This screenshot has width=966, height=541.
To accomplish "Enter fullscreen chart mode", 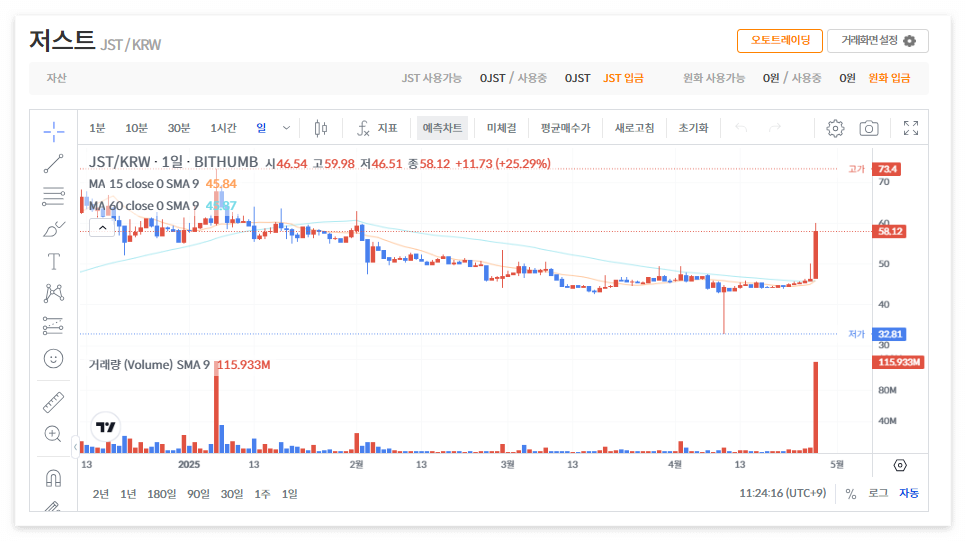I will coord(911,128).
